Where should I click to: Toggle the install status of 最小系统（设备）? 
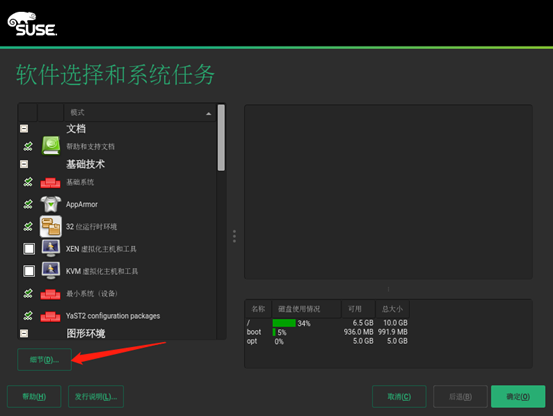[28, 293]
